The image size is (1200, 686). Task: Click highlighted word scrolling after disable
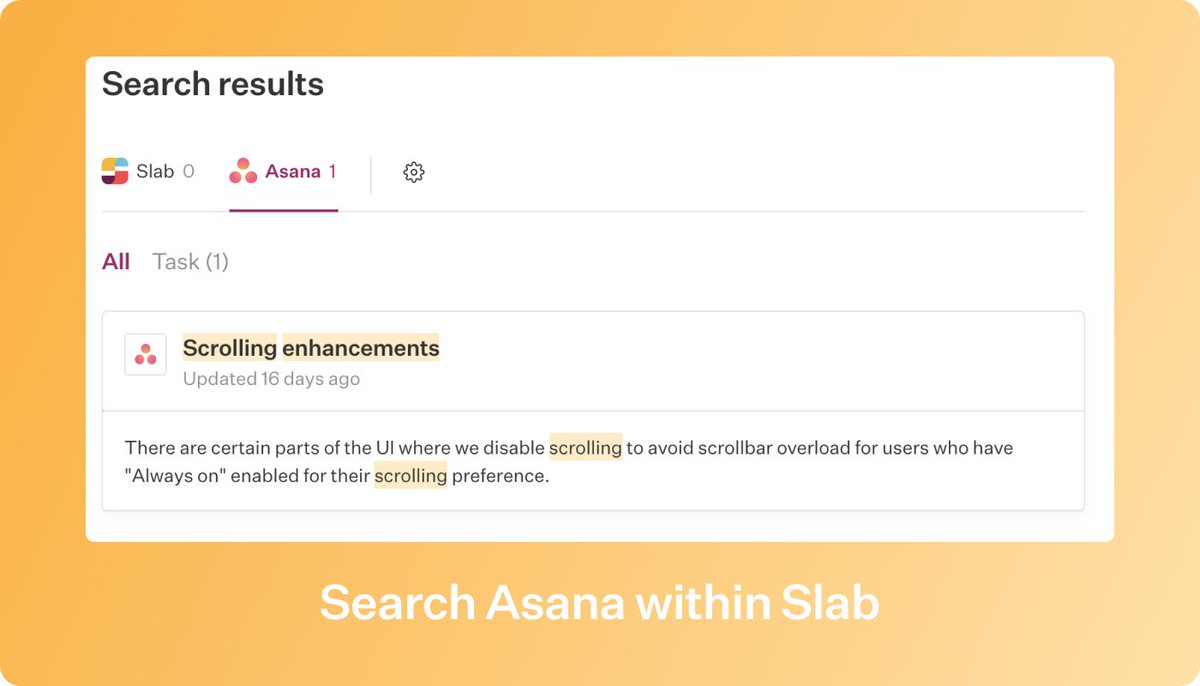(x=586, y=448)
